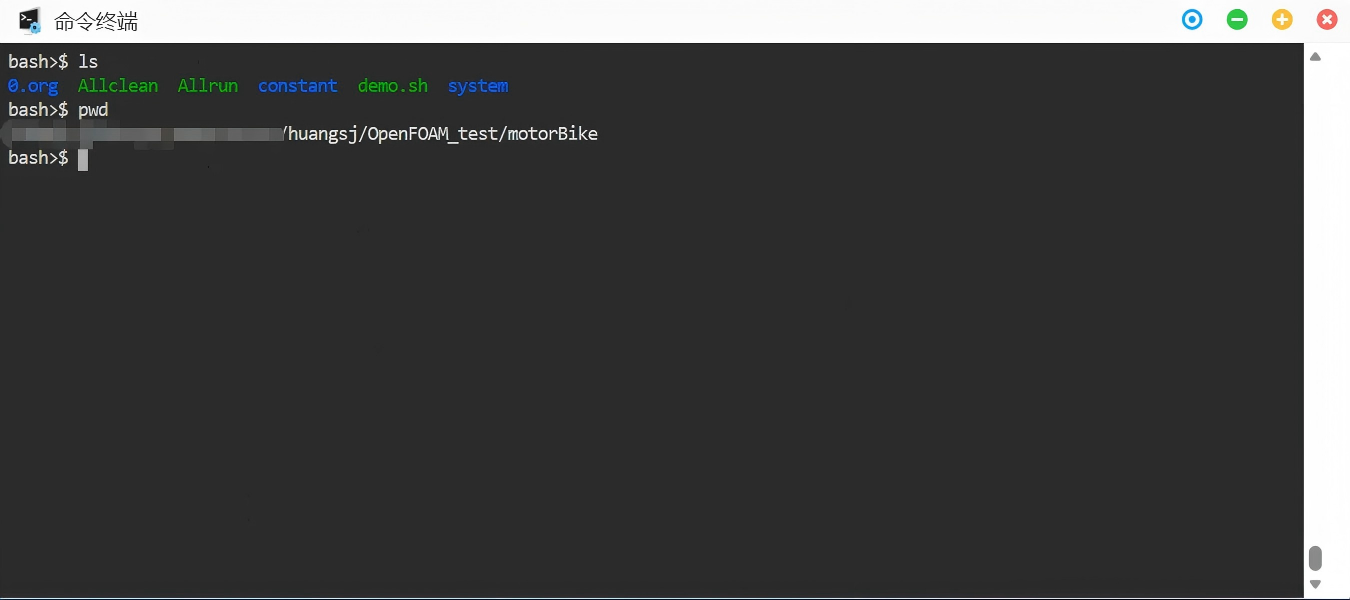This screenshot has height=600, width=1350.
Task: Click the yellow plus window button
Action: pos(1282,19)
